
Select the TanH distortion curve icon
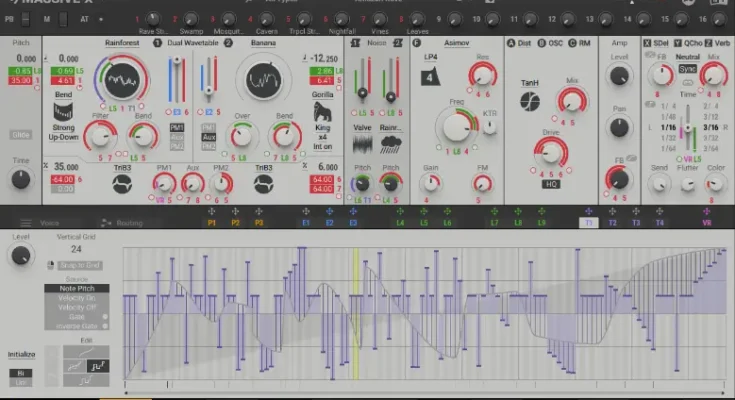click(530, 101)
